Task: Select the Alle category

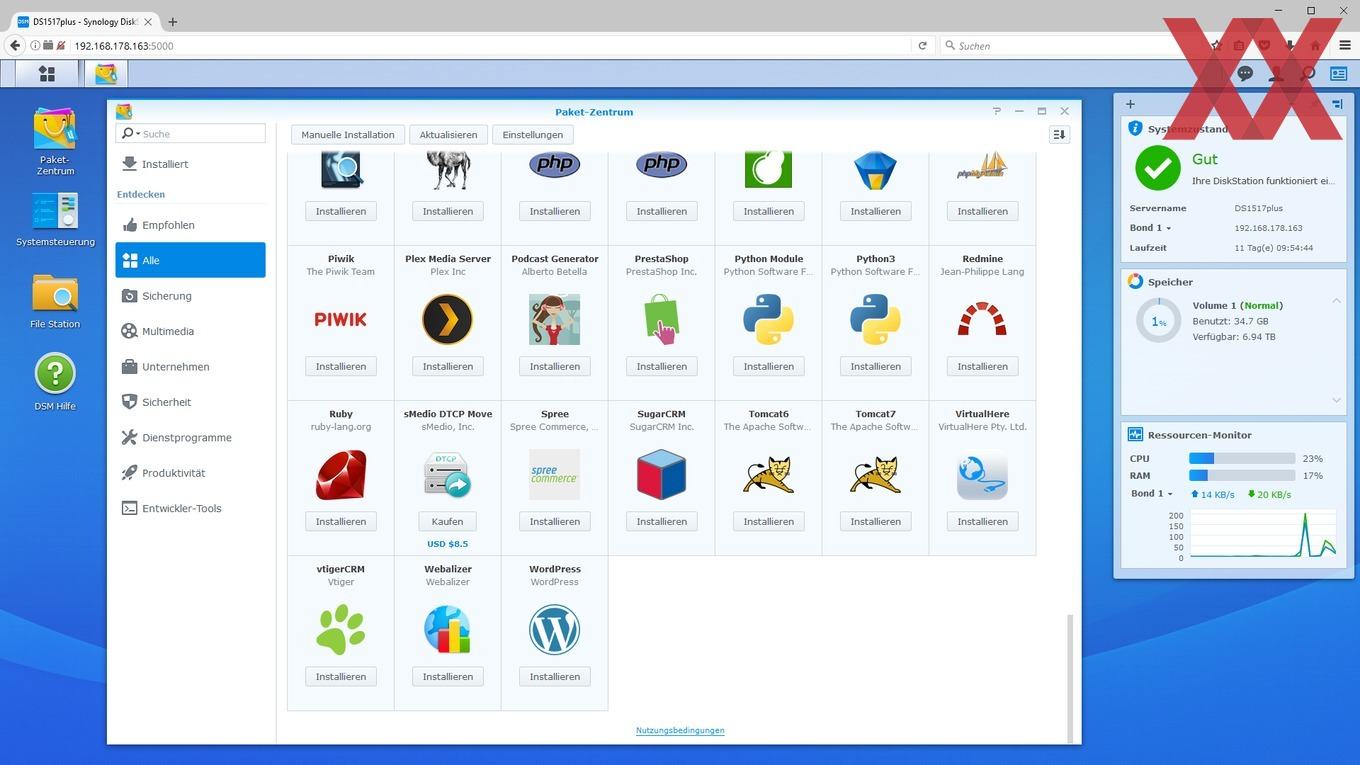Action: click(x=190, y=260)
